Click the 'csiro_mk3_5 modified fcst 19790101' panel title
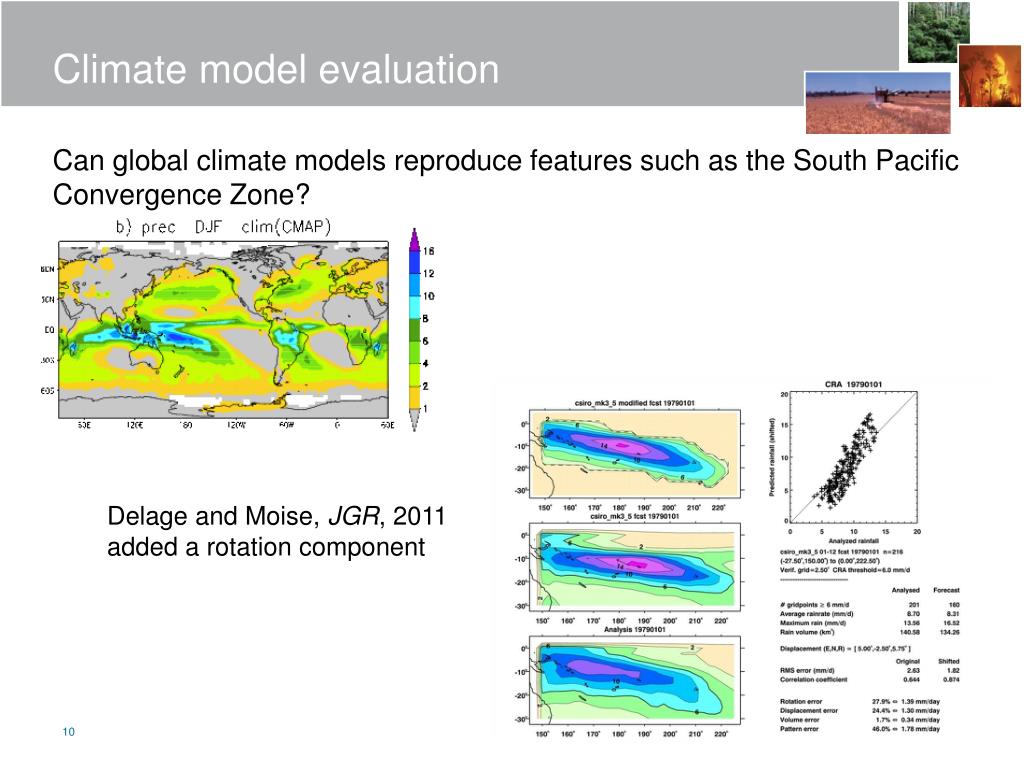1024x768 pixels. [634, 403]
